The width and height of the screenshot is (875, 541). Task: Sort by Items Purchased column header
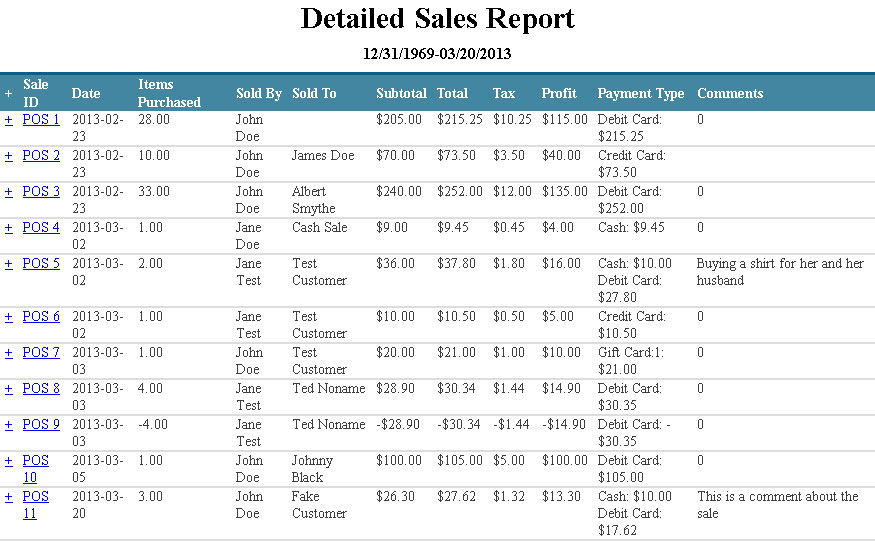[x=169, y=93]
